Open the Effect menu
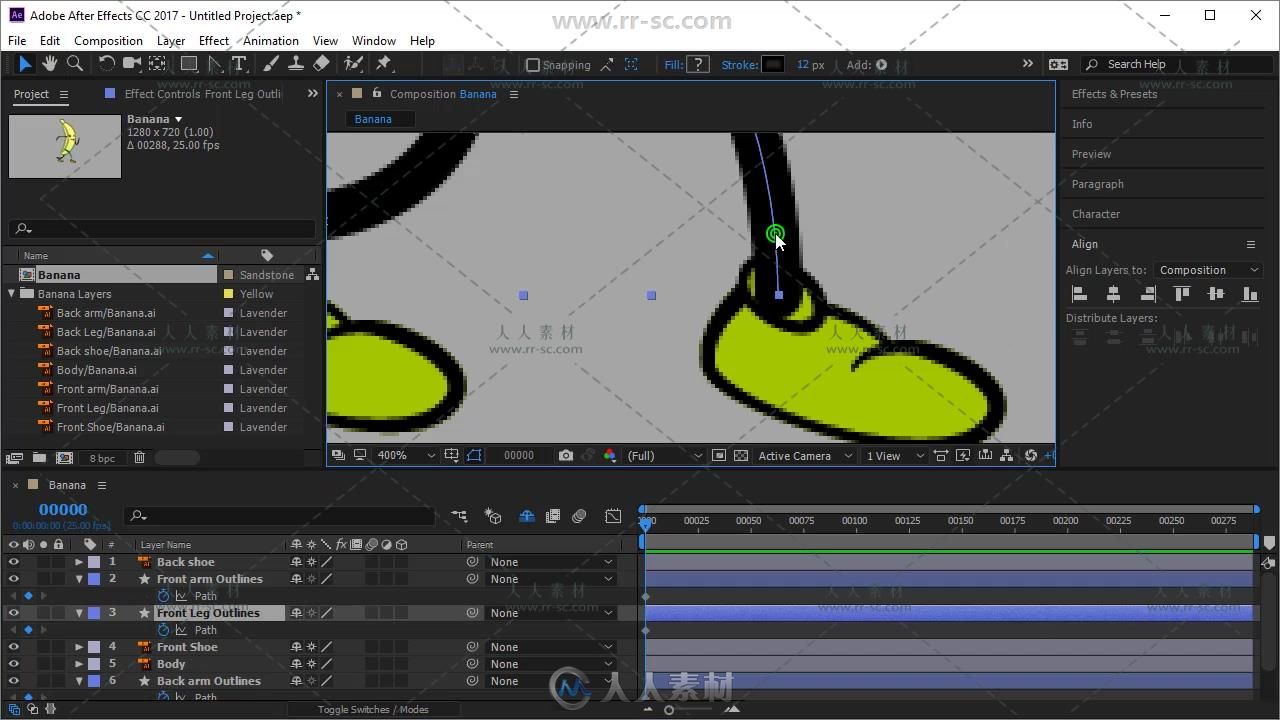This screenshot has height=720, width=1280. (214, 41)
